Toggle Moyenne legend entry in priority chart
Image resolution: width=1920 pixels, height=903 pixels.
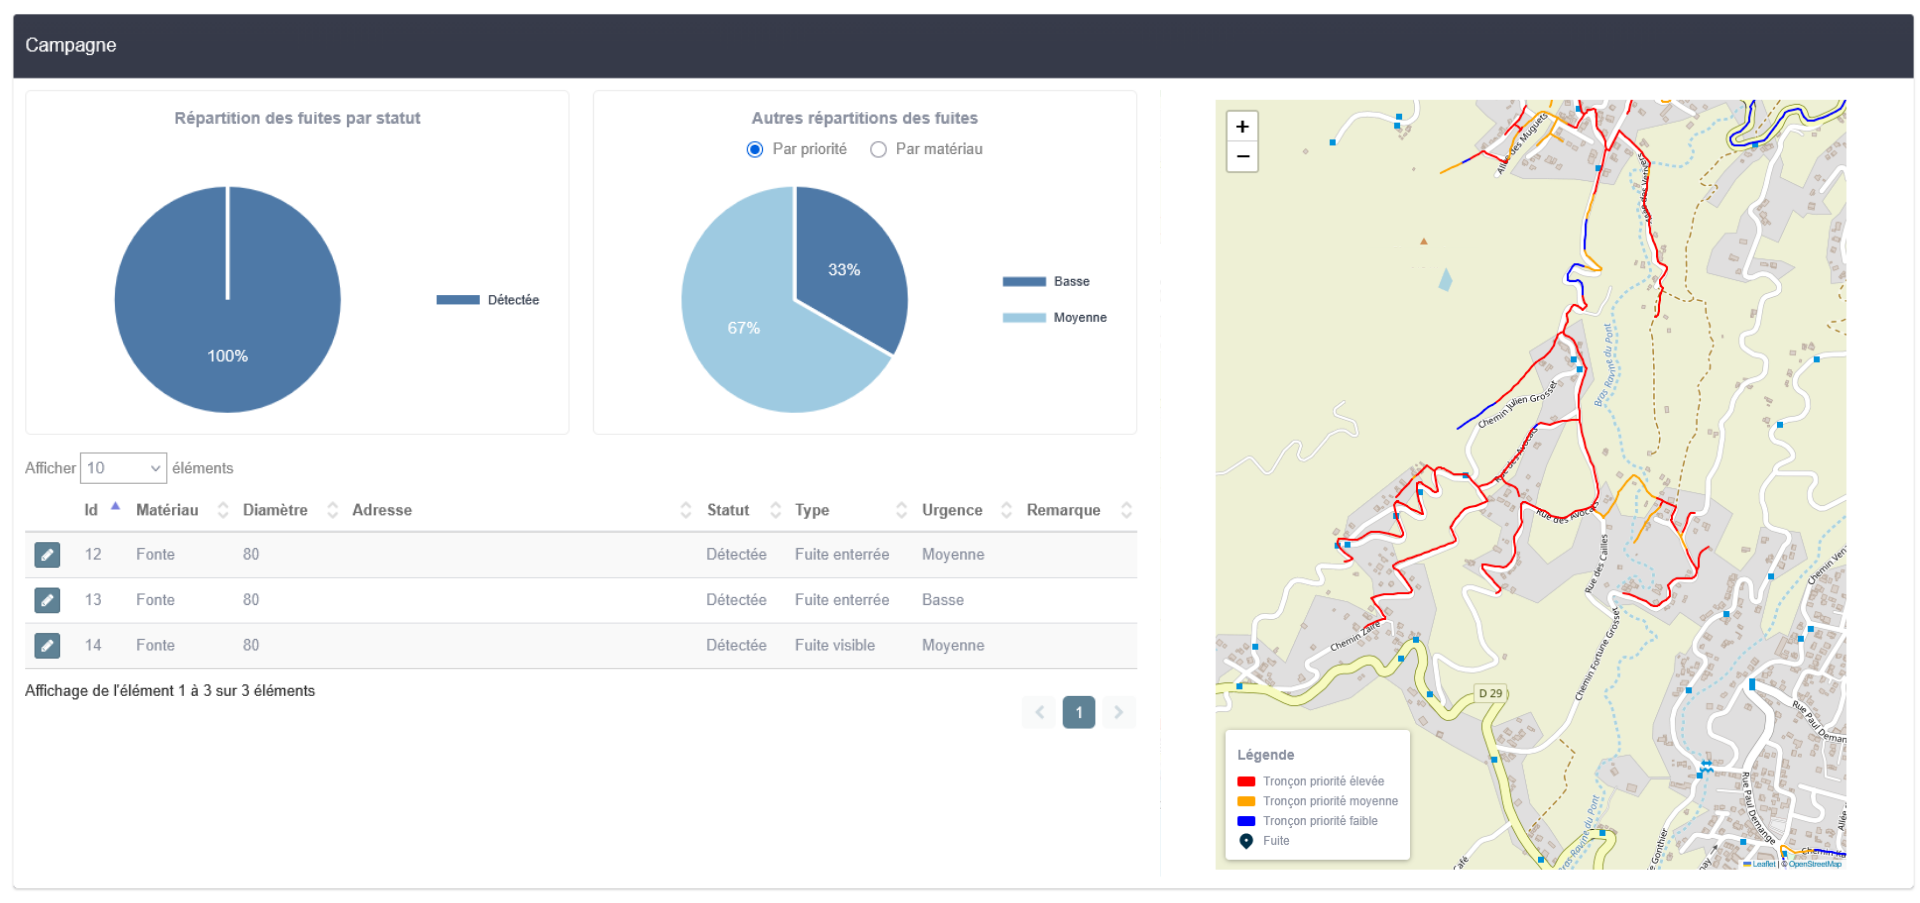pyautogui.click(x=1055, y=318)
